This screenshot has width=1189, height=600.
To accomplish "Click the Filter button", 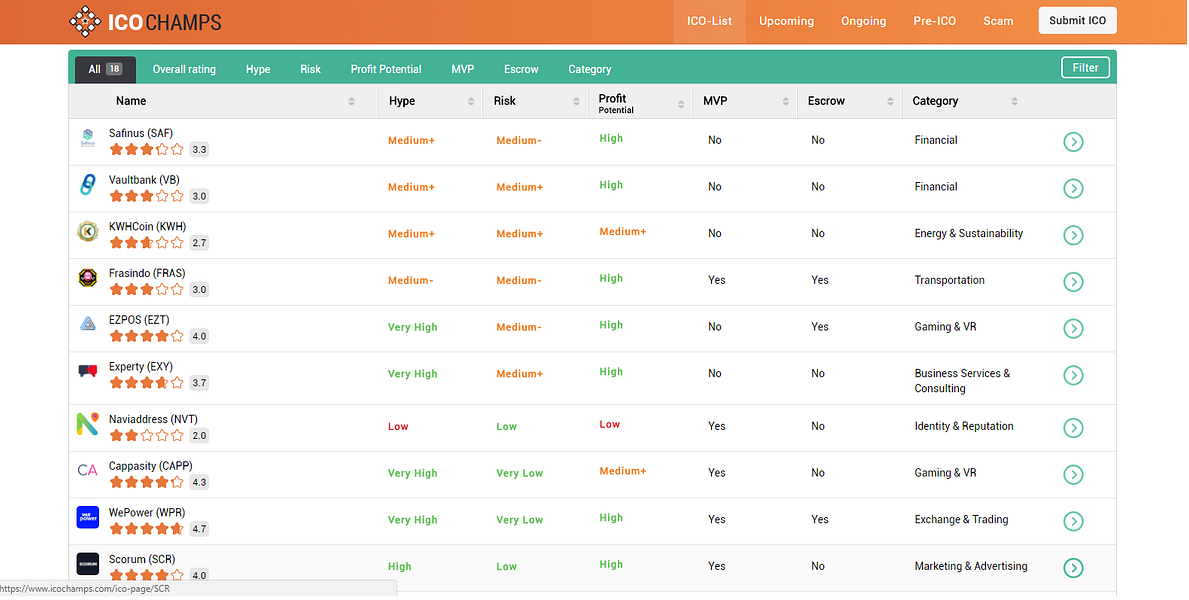I will pos(1085,68).
